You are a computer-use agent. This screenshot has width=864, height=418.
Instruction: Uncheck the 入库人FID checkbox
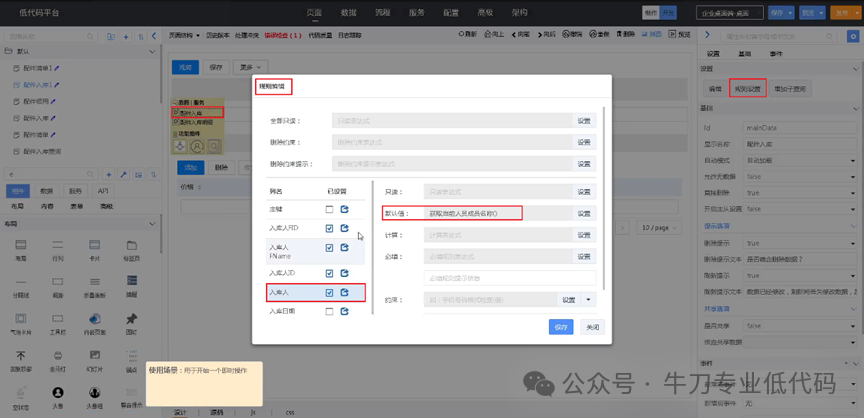pyautogui.click(x=330, y=228)
